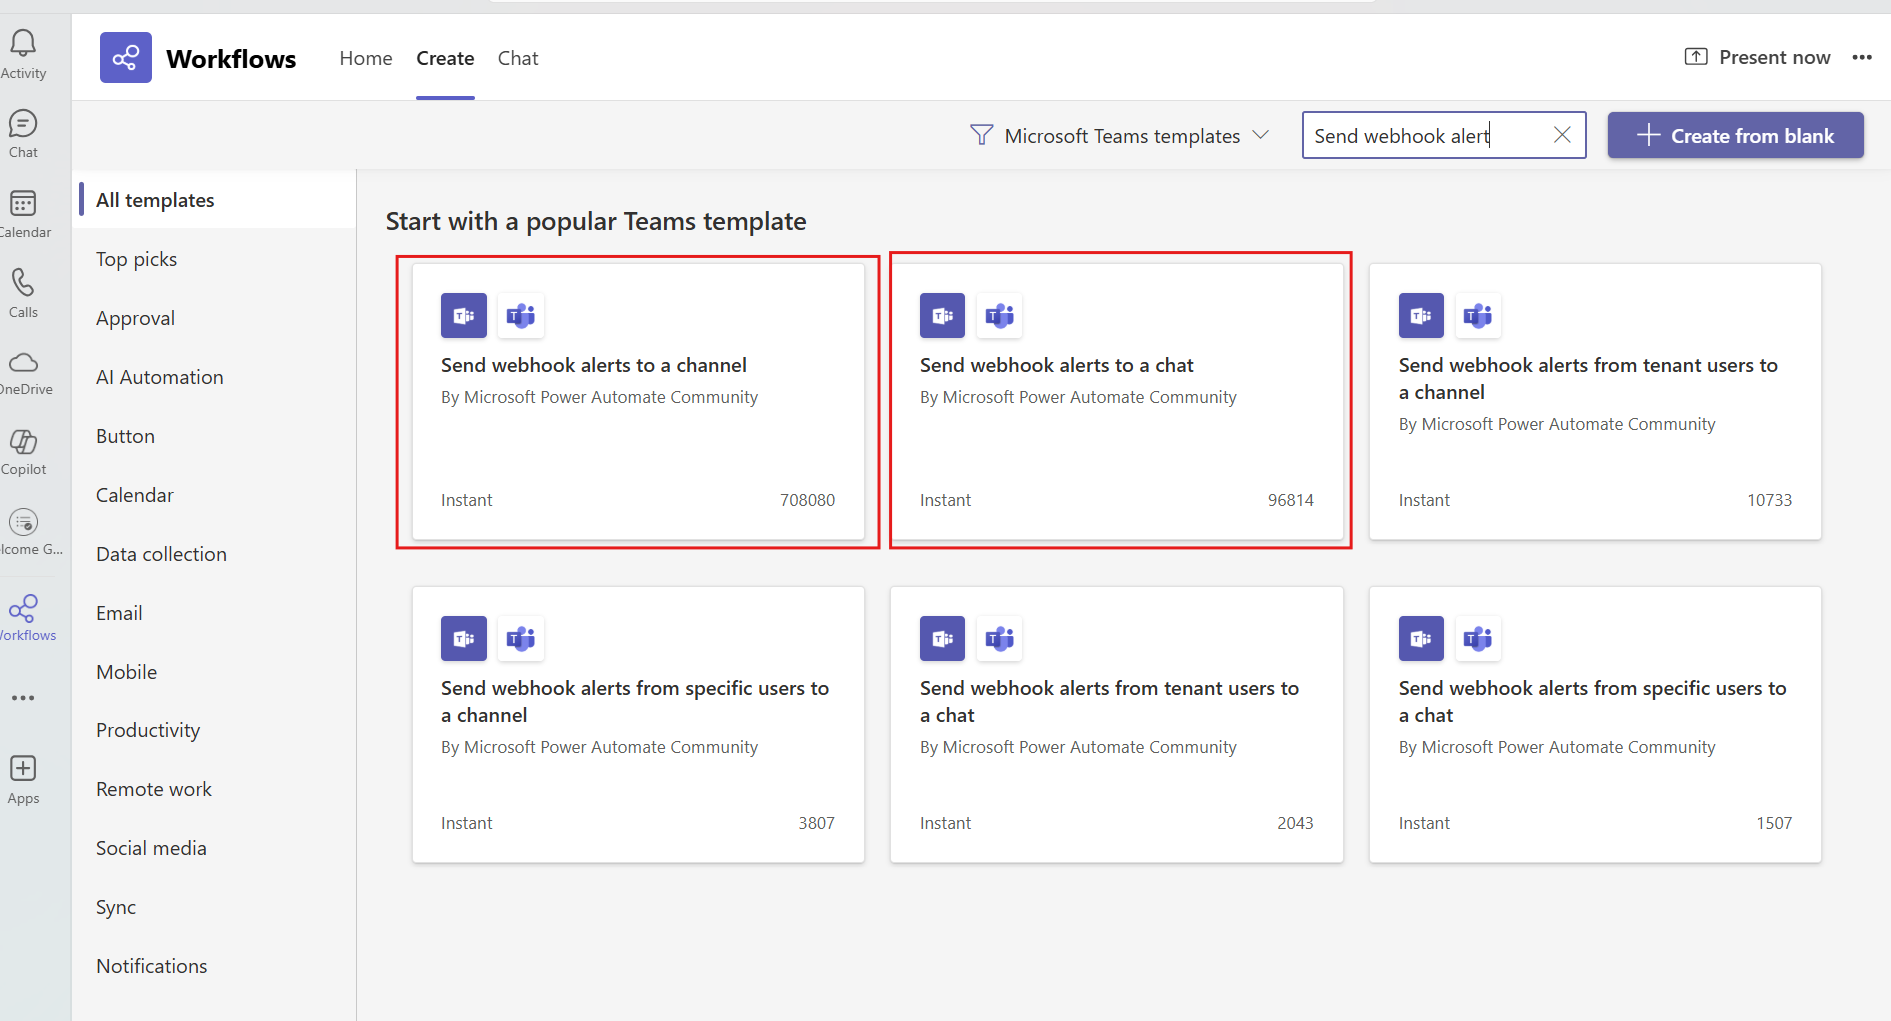Open 'alerts from specific users to a channel' template
This screenshot has width=1891, height=1021.
pyautogui.click(x=638, y=724)
